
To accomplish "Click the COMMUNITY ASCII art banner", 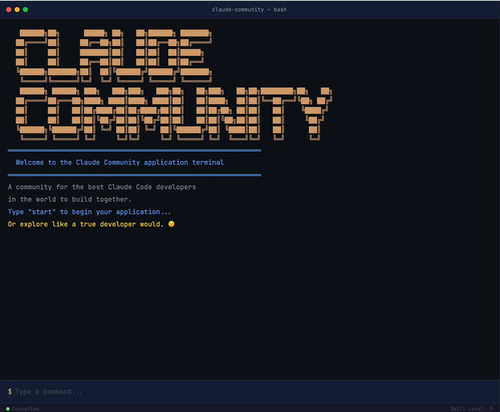I will click(x=174, y=114).
